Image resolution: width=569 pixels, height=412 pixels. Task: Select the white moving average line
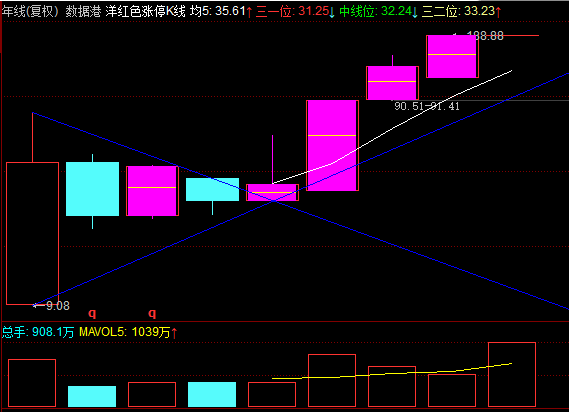click(392, 128)
